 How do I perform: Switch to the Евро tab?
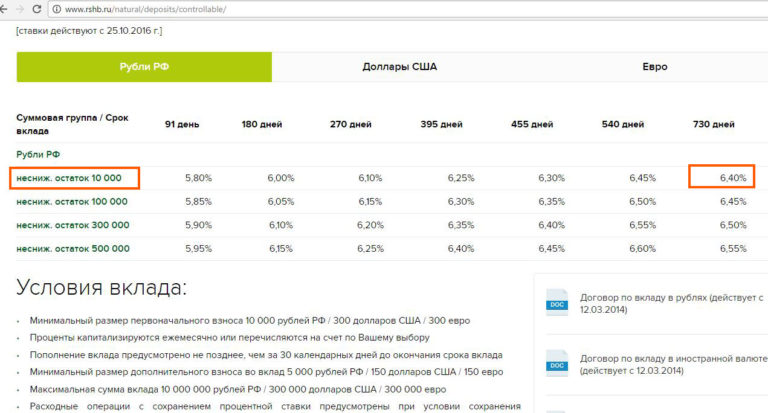654,67
